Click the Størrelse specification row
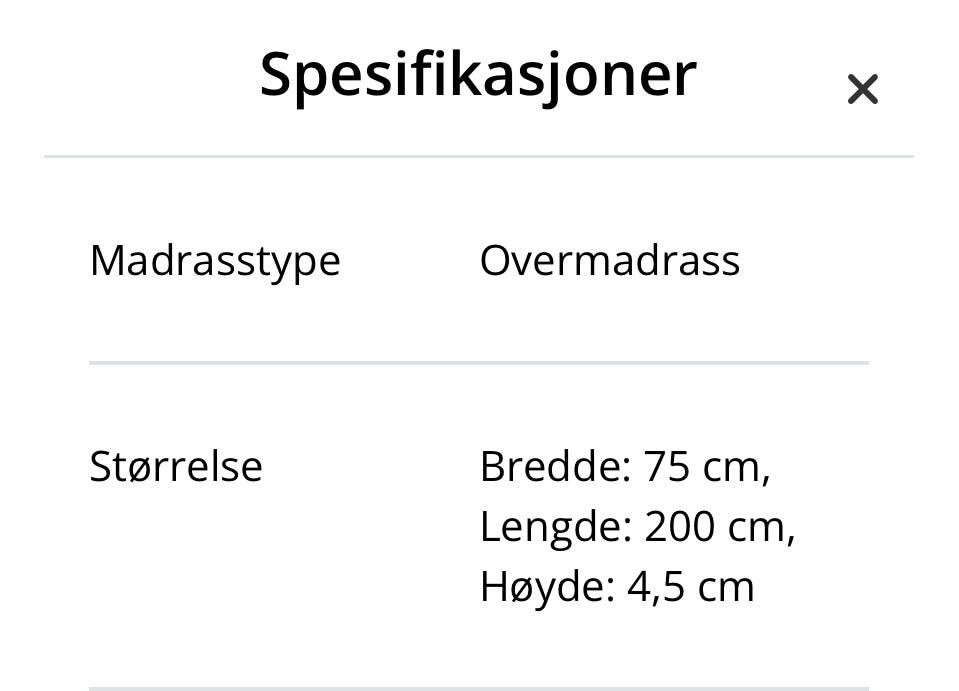Image resolution: width=959 pixels, height=691 pixels. pyautogui.click(x=478, y=524)
